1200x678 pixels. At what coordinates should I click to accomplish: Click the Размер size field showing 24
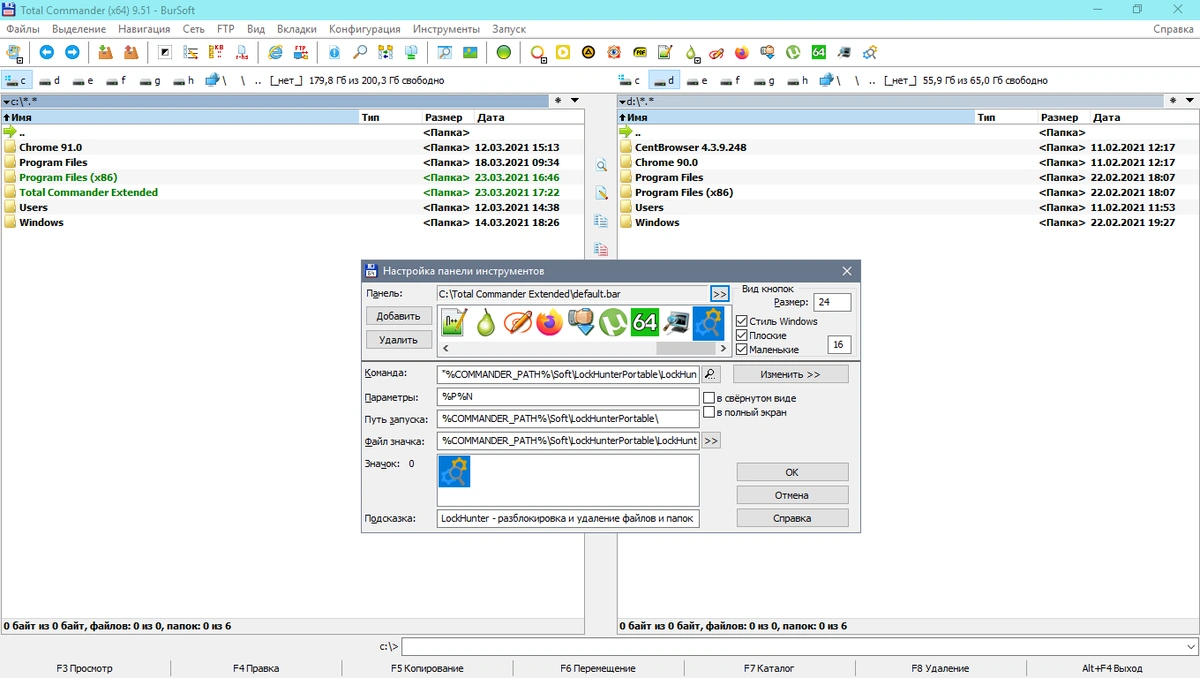[833, 302]
